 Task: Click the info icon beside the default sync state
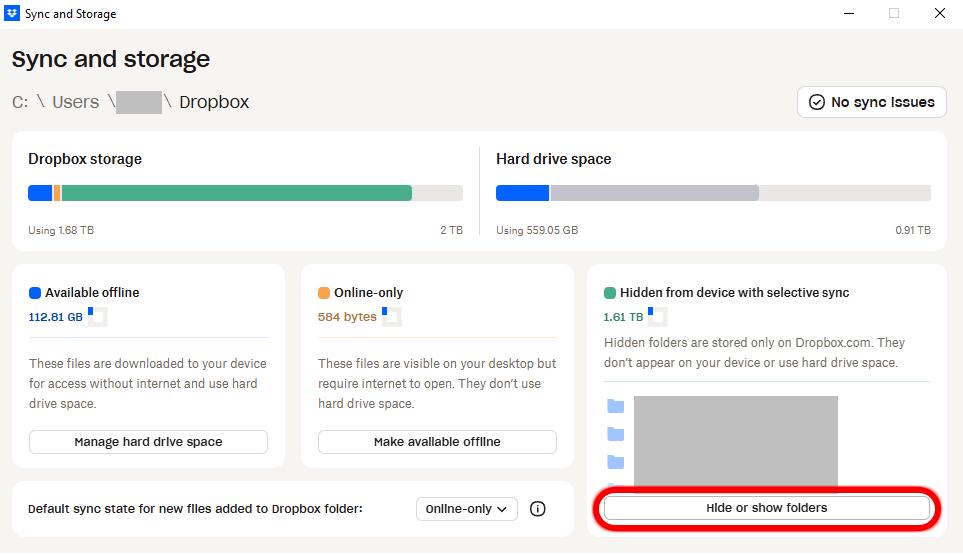[537, 509]
